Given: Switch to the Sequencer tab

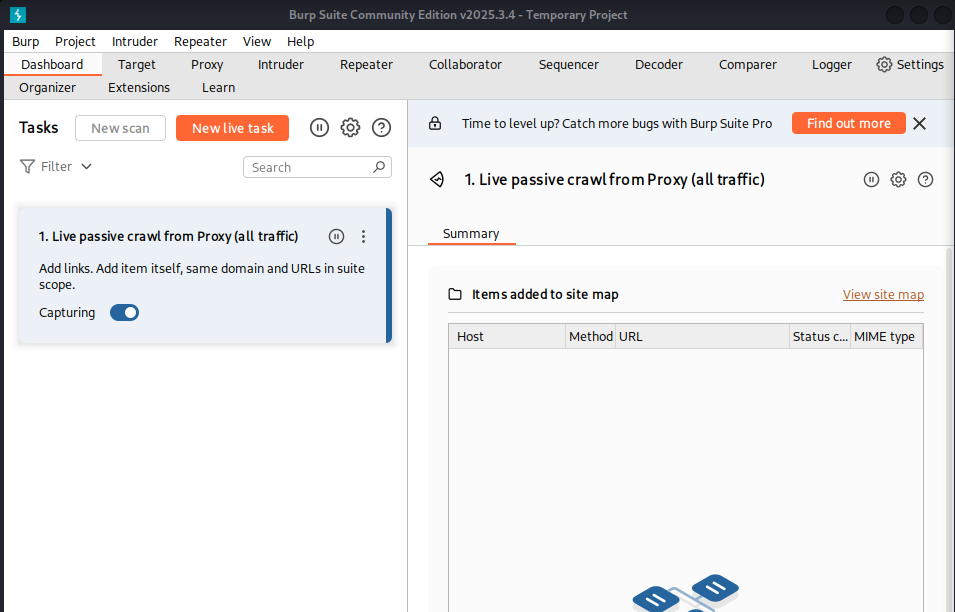Looking at the screenshot, I should pyautogui.click(x=569, y=65).
